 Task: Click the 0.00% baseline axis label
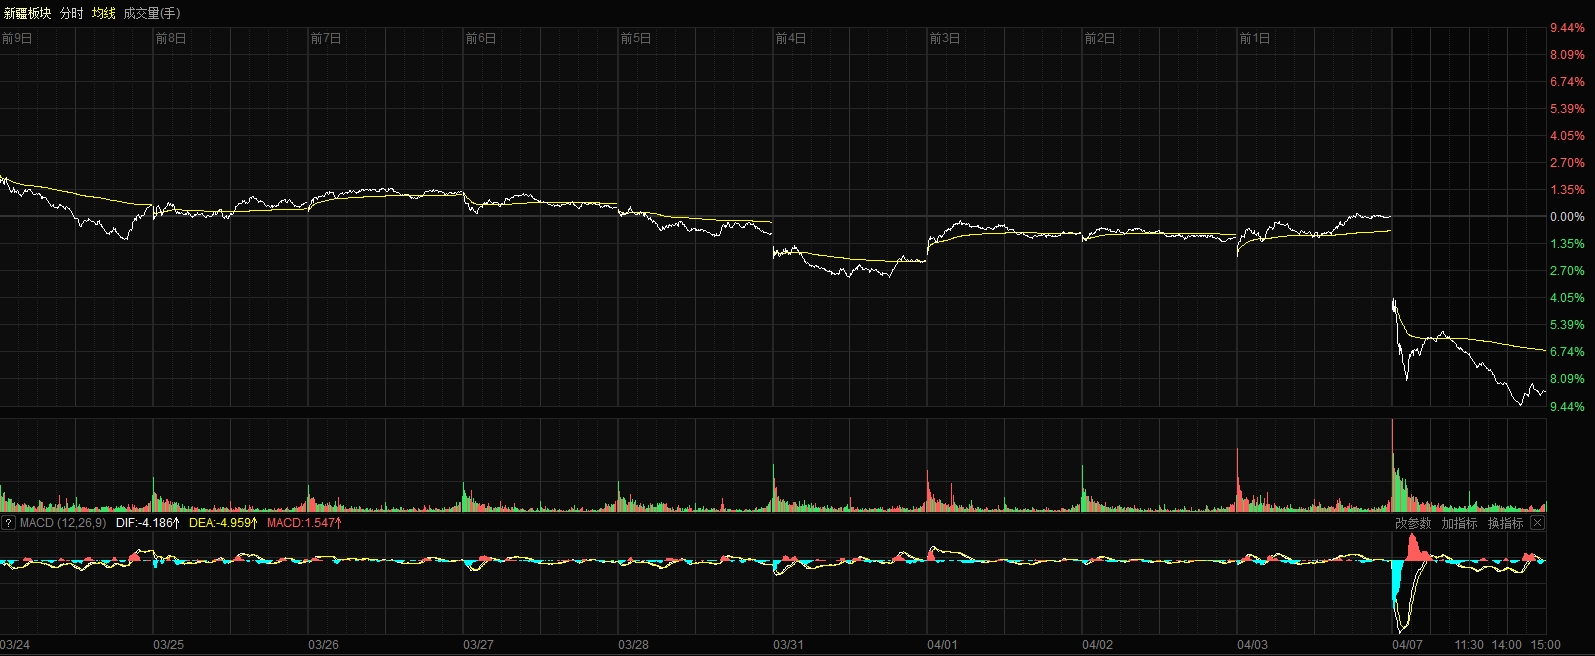click(x=1567, y=217)
